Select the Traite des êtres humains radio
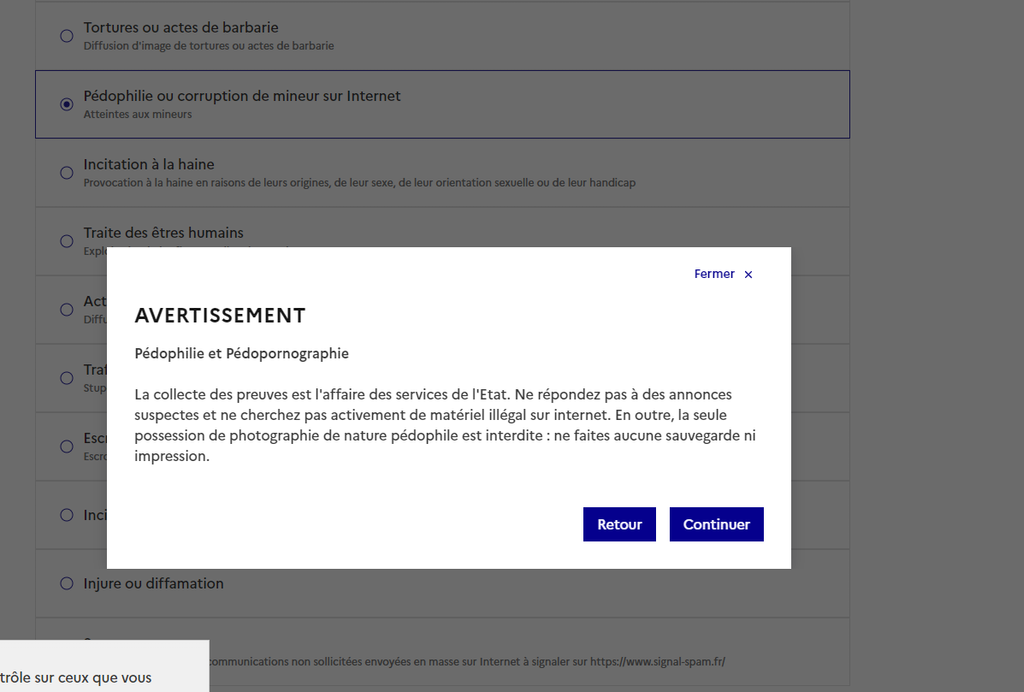Image resolution: width=1024 pixels, height=692 pixels. 67,241
